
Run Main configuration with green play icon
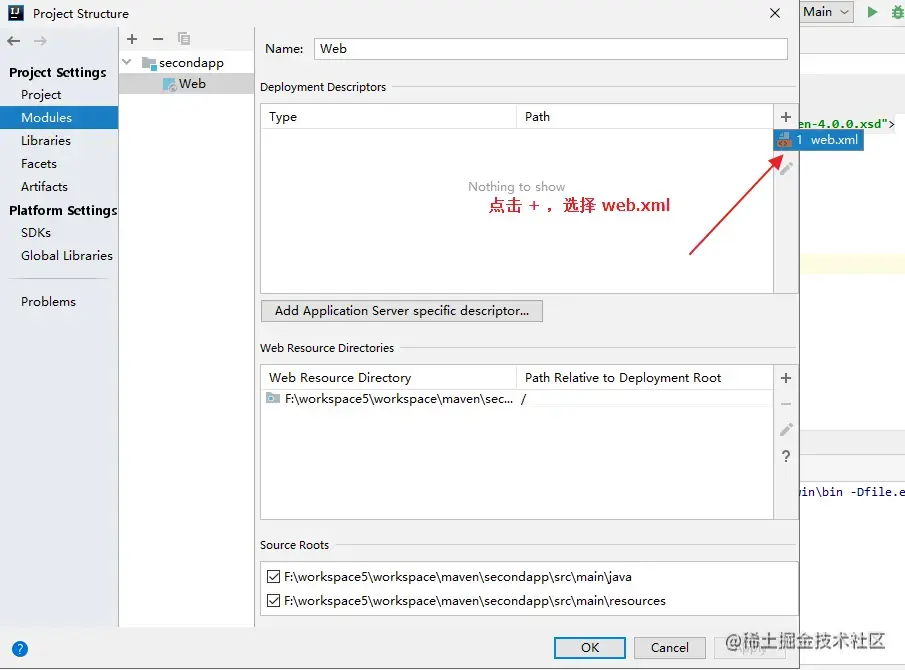872,12
